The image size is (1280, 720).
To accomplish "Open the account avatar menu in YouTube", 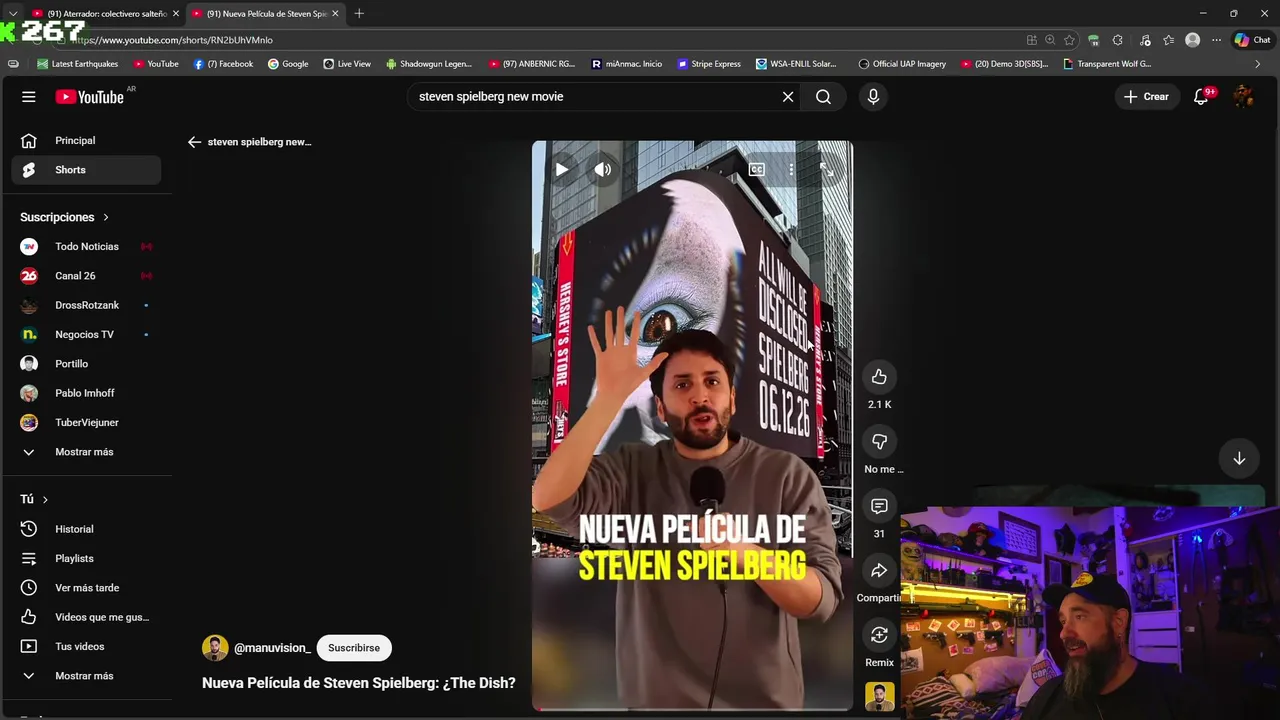I will click(1243, 97).
